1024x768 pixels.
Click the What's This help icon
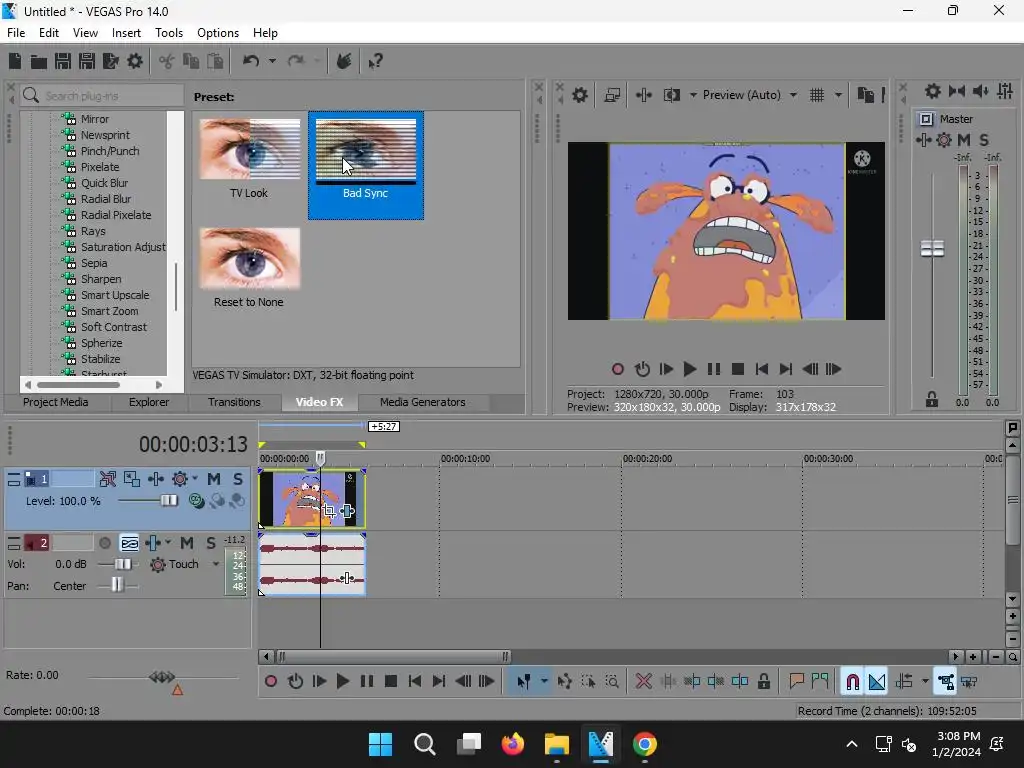375,61
